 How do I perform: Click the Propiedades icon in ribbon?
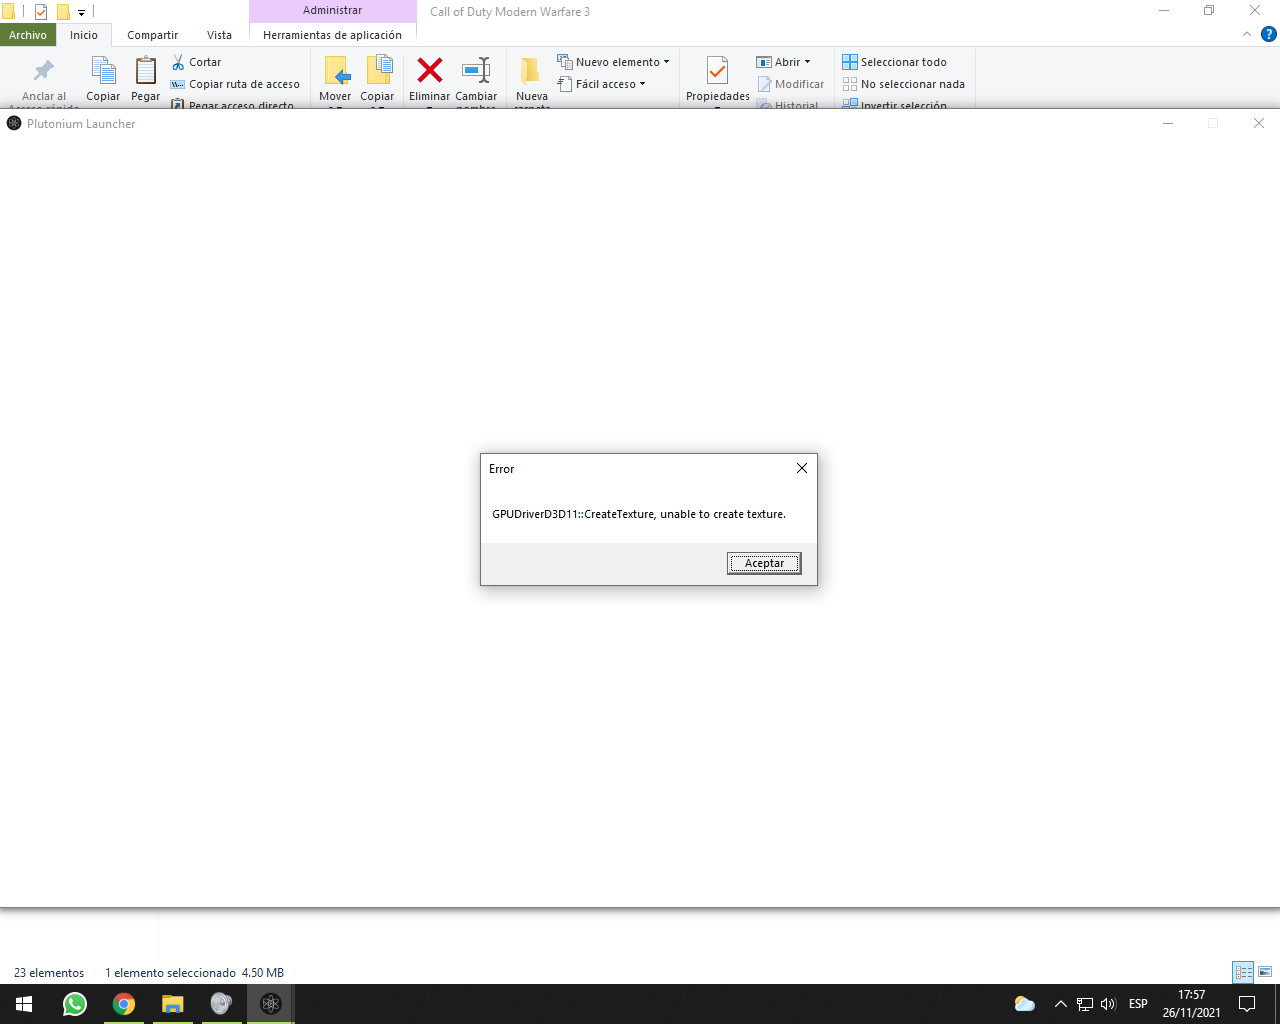tap(717, 72)
